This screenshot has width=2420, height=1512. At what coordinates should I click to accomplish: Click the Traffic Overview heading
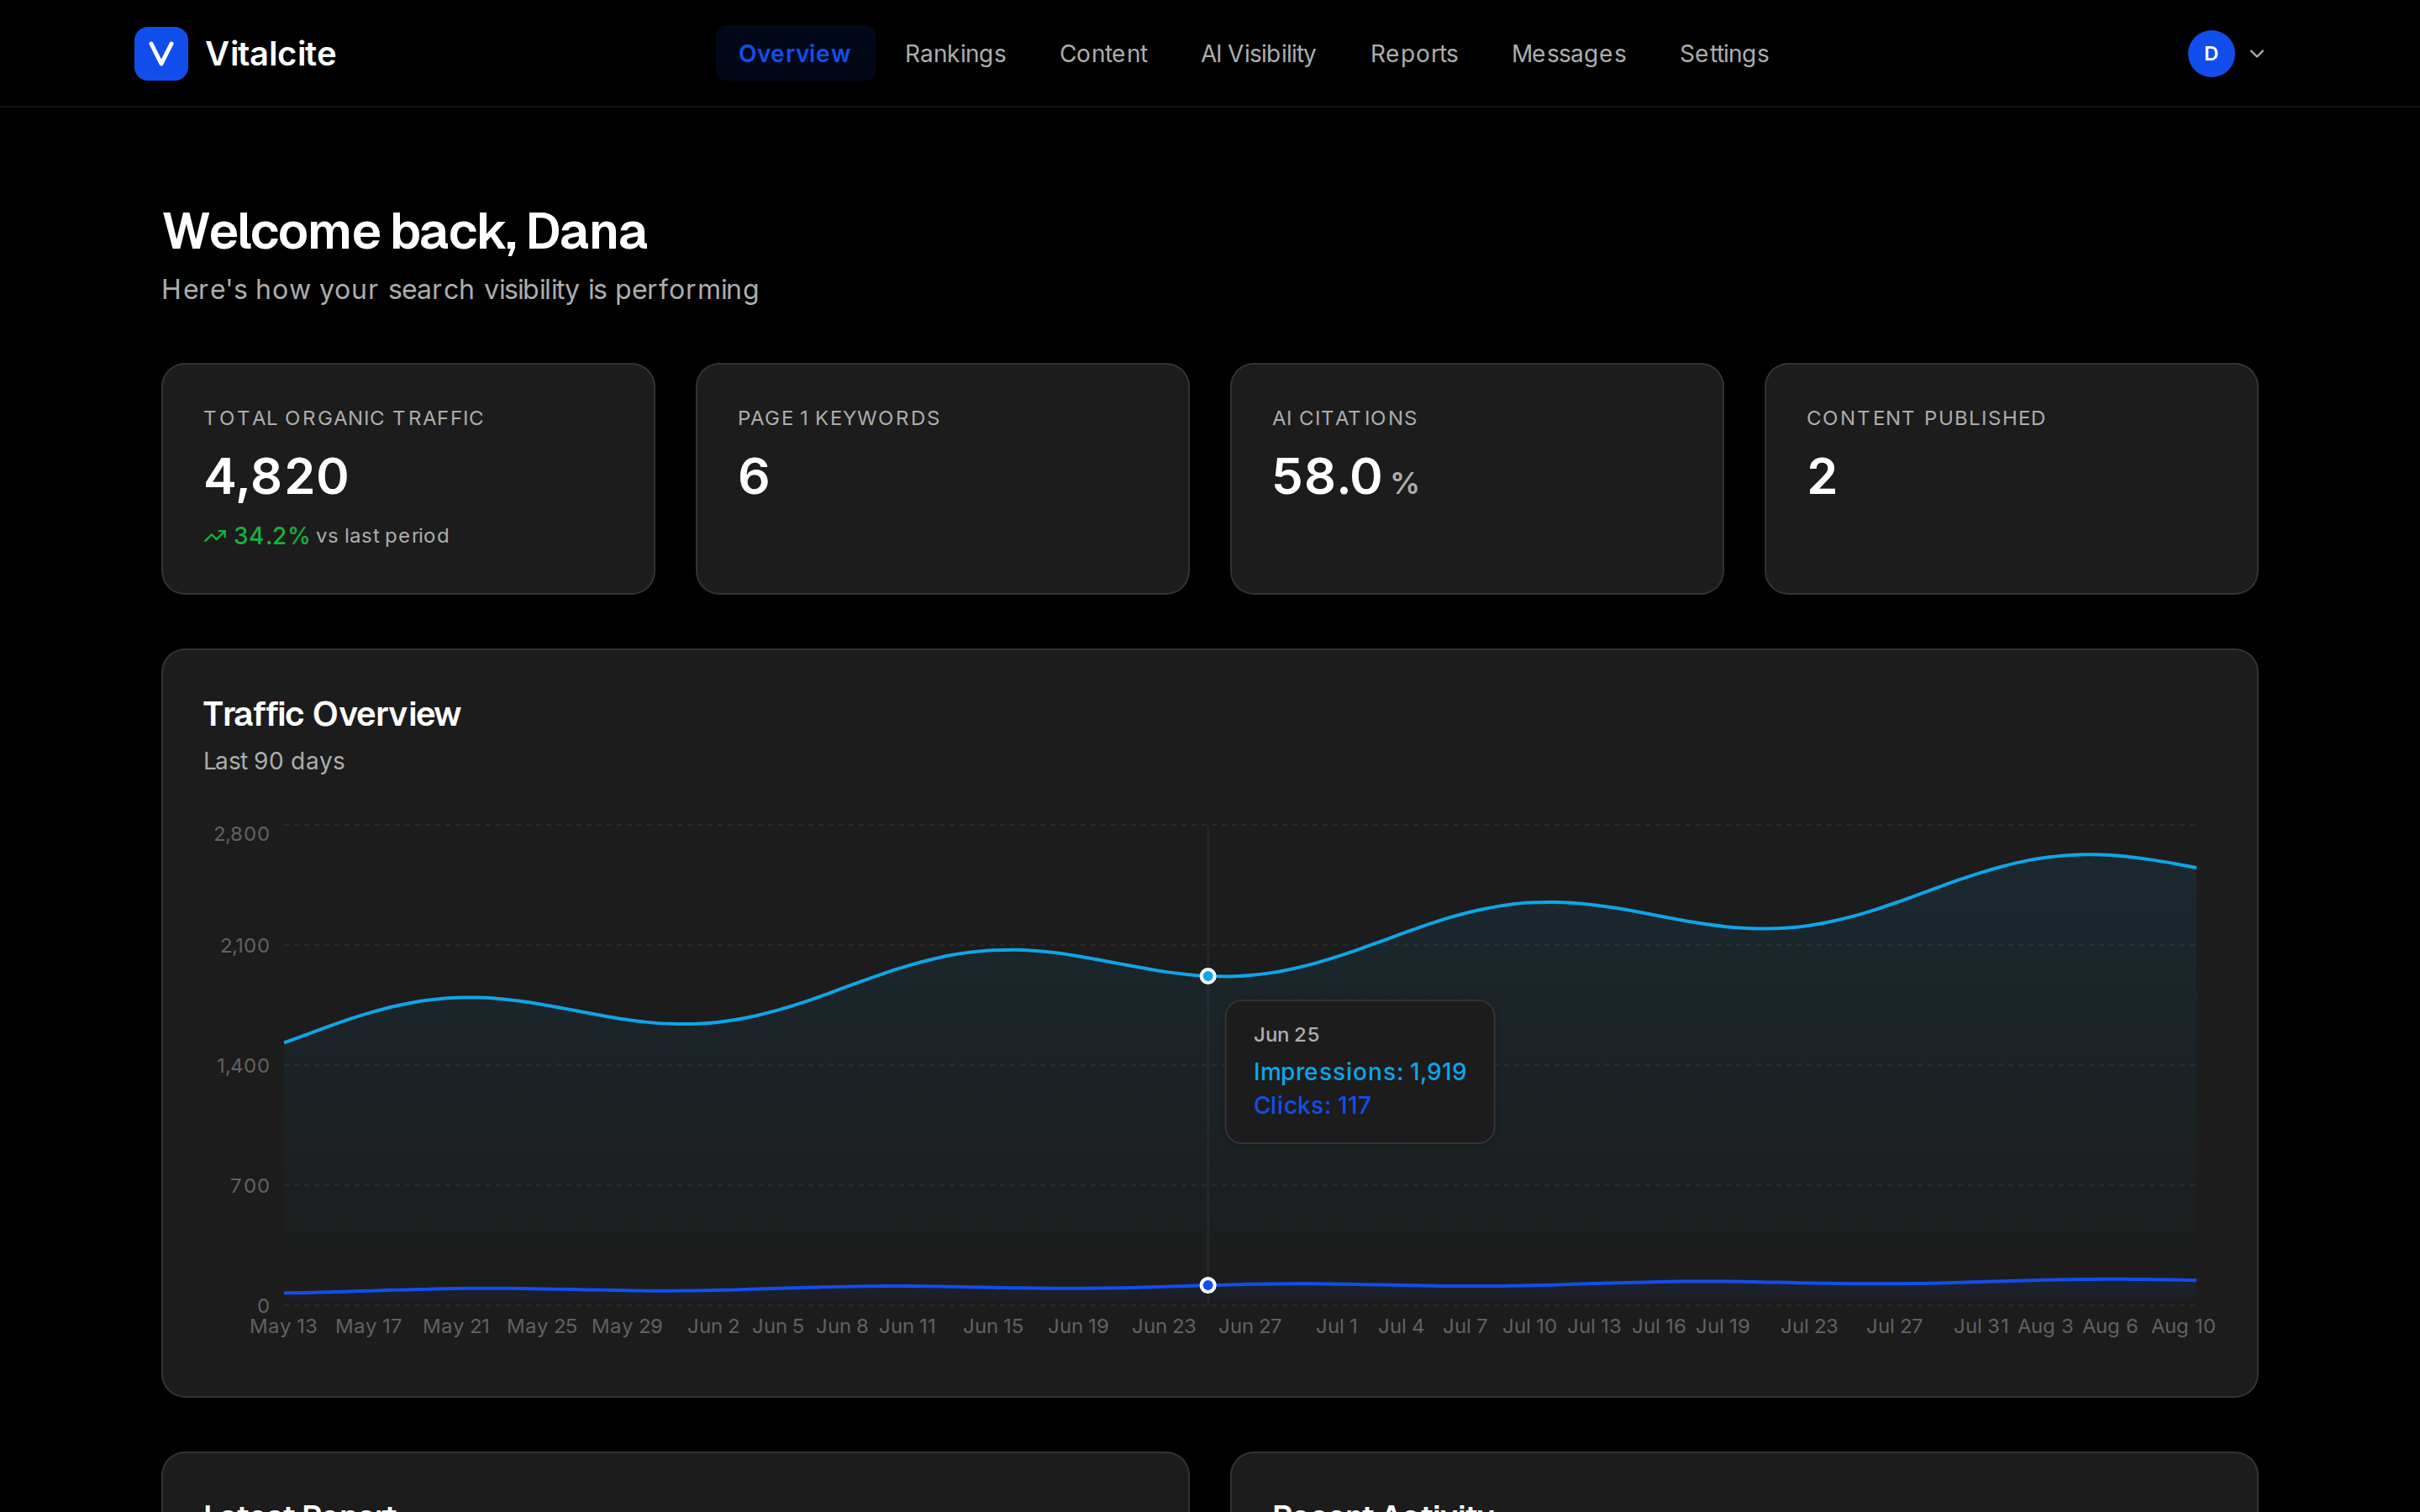coord(332,714)
